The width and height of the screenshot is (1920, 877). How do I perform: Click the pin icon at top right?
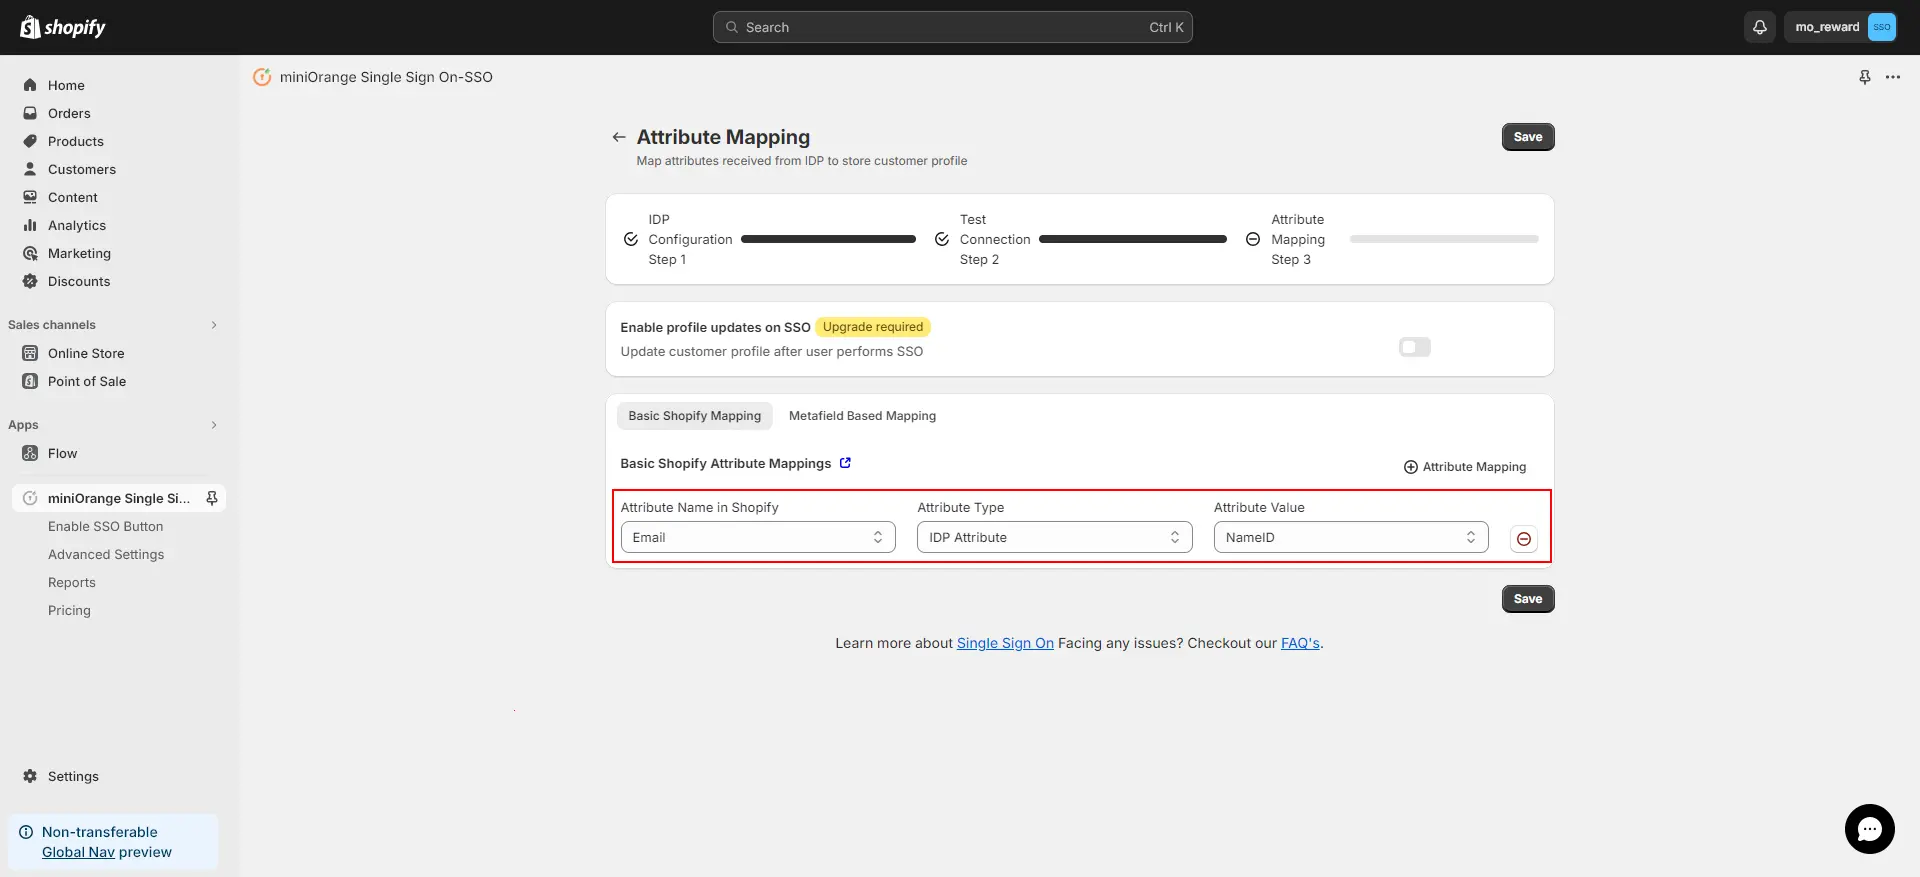1865,77
